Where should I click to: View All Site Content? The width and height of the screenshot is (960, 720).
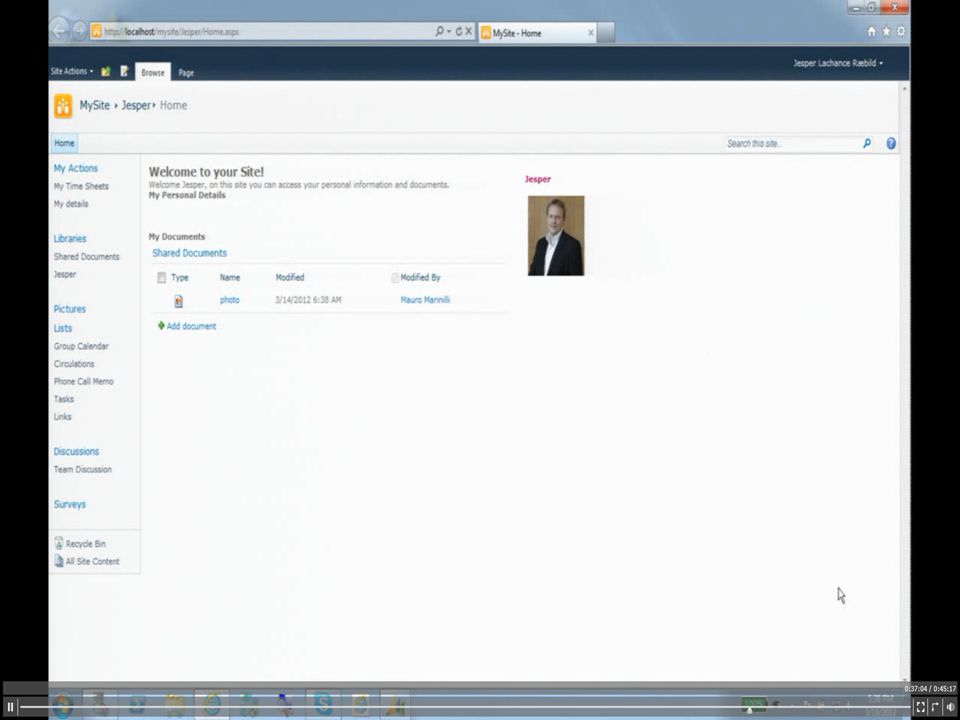click(x=92, y=561)
